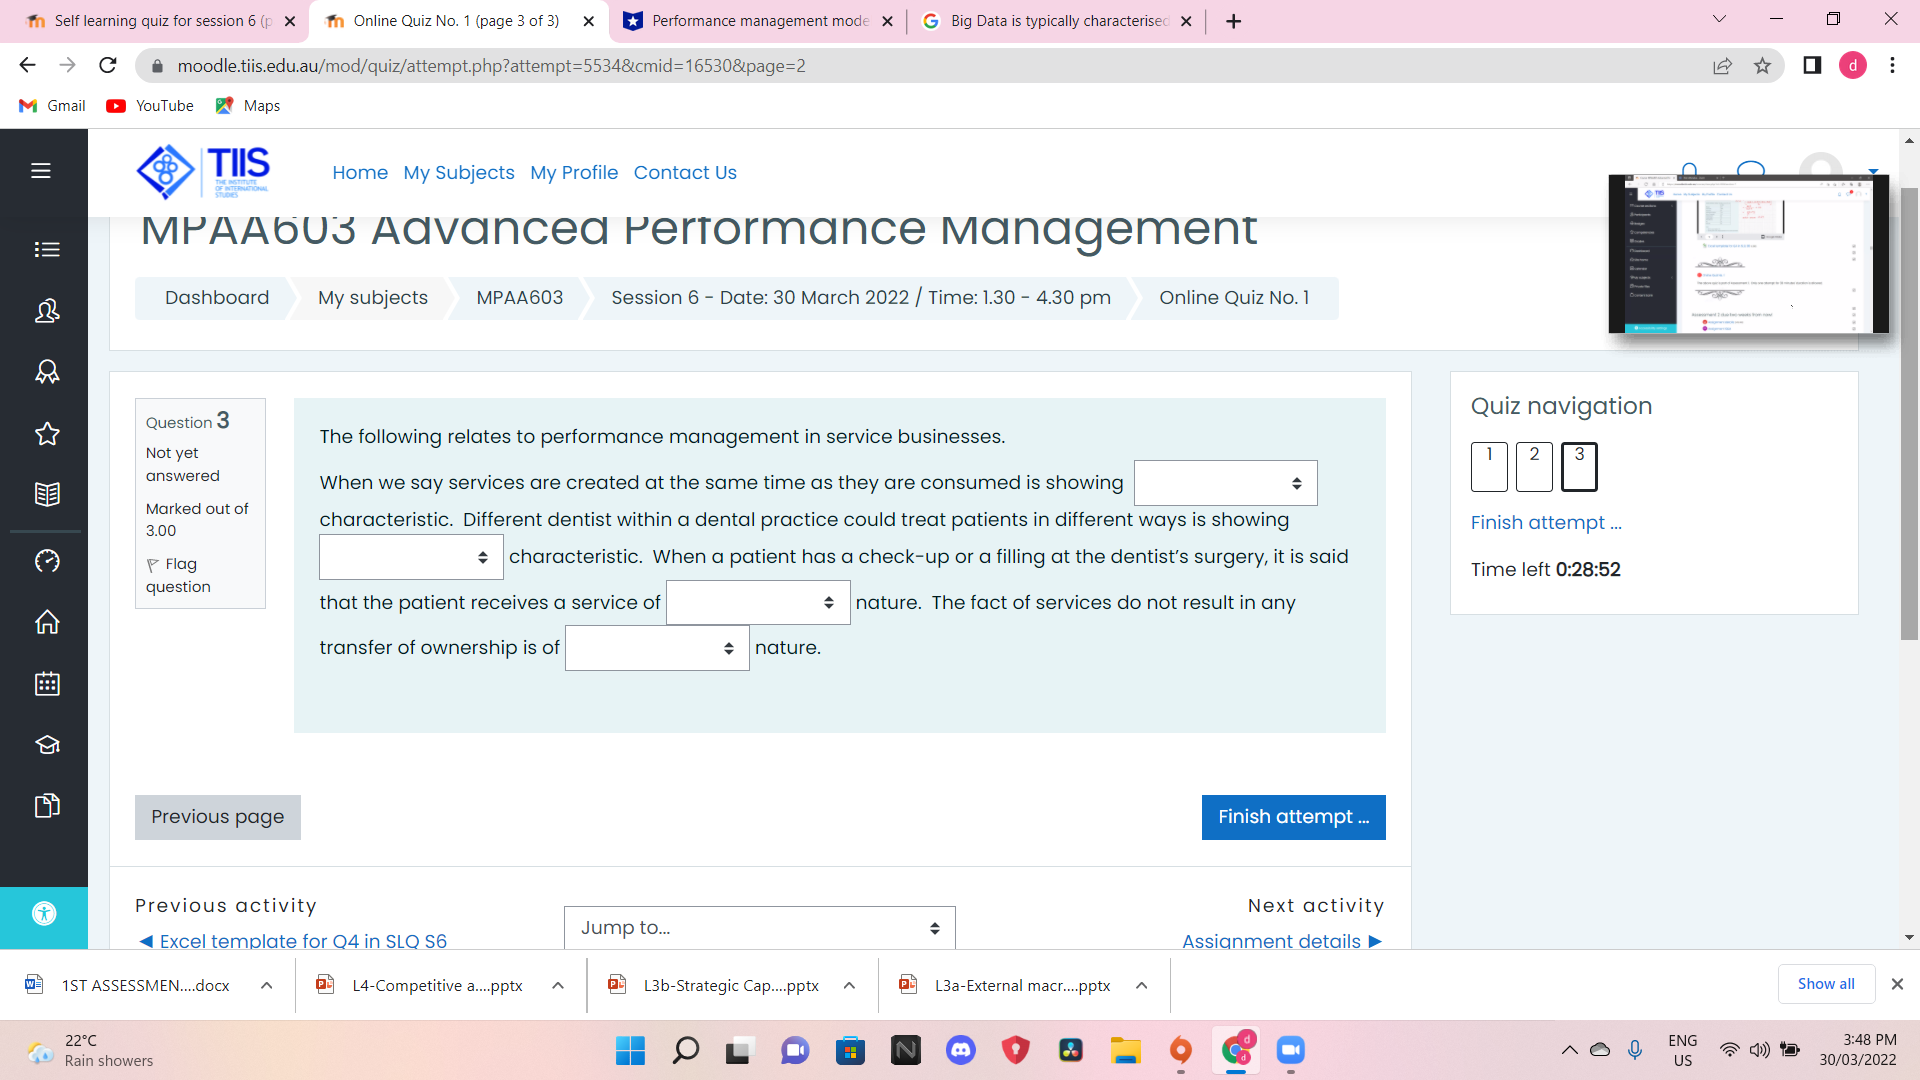The image size is (1920, 1080).
Task: Open the accessibility widget button
Action: 44,914
